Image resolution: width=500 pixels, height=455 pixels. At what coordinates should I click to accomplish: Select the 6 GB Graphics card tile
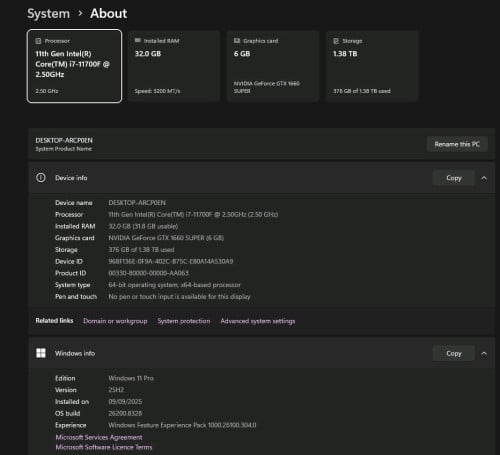coord(273,66)
